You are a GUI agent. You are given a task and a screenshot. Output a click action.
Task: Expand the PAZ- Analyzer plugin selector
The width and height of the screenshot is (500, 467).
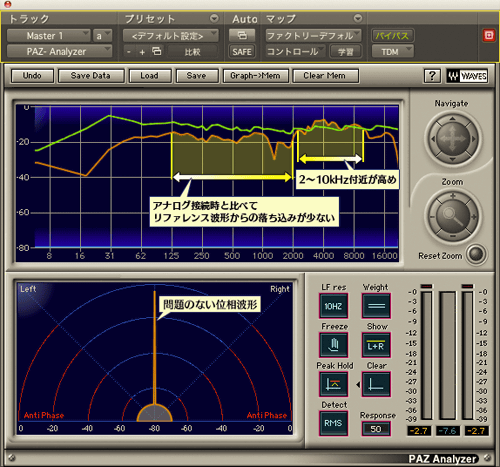tap(59, 52)
